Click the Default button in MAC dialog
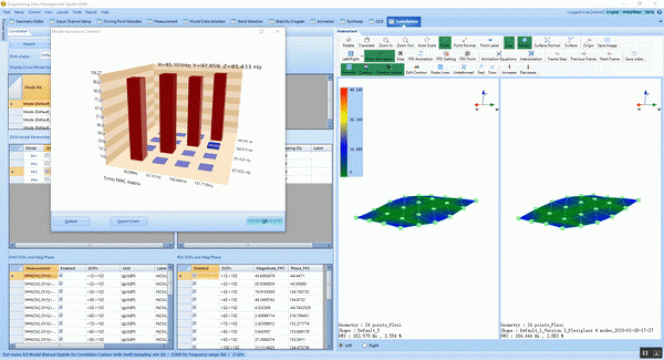664x360 pixels. coord(71,221)
